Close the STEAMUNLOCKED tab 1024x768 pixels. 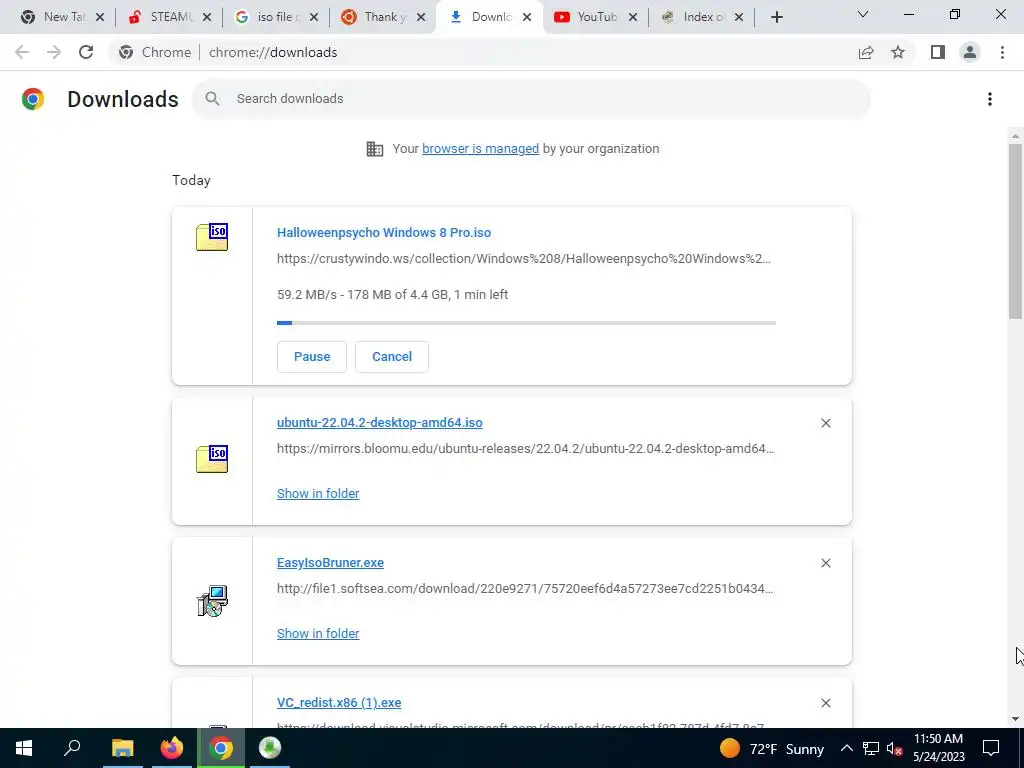pos(207,18)
